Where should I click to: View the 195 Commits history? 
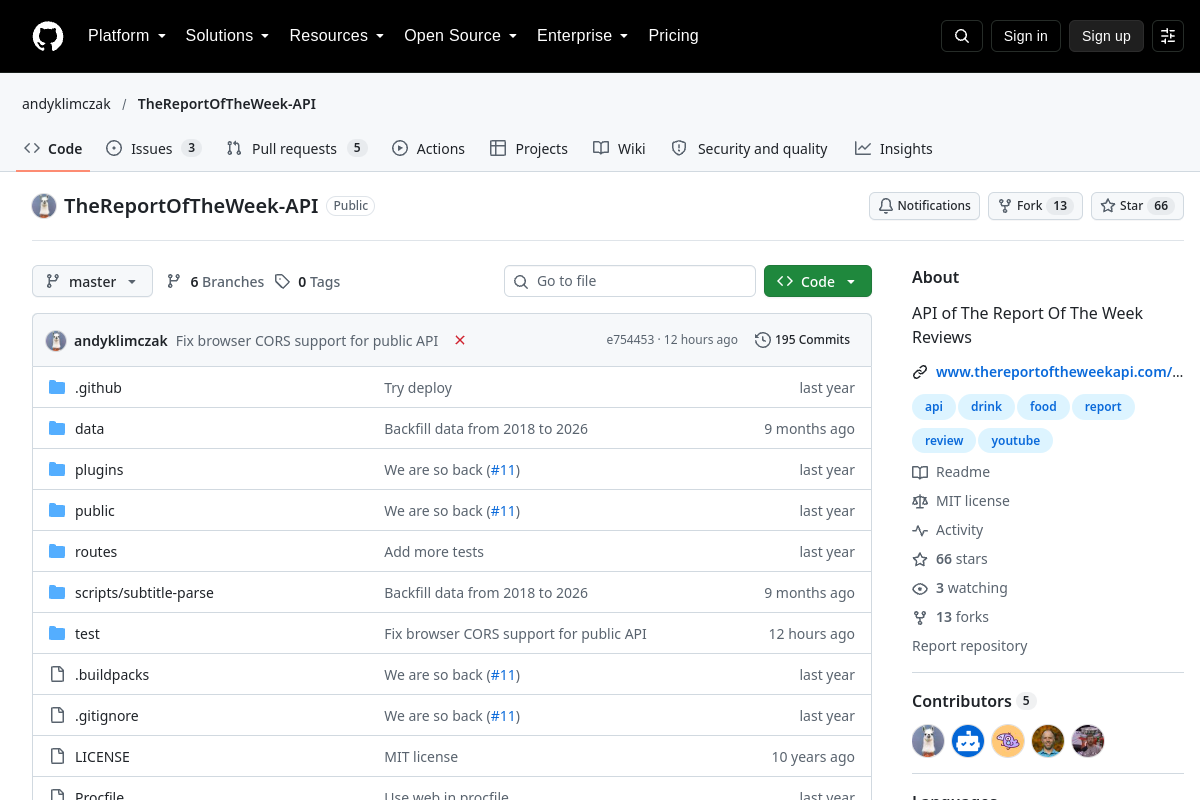pyautogui.click(x=802, y=340)
